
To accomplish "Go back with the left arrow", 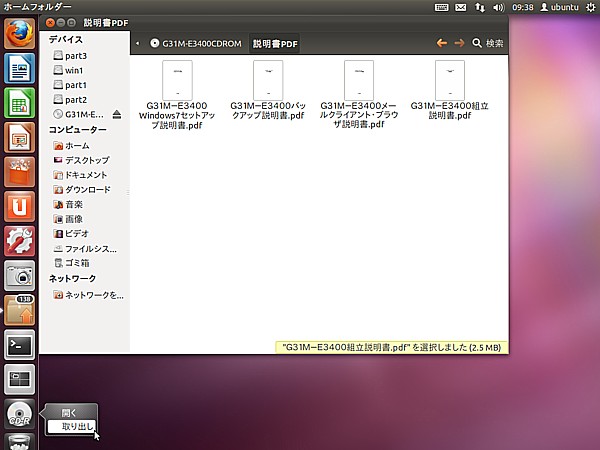I will [442, 43].
